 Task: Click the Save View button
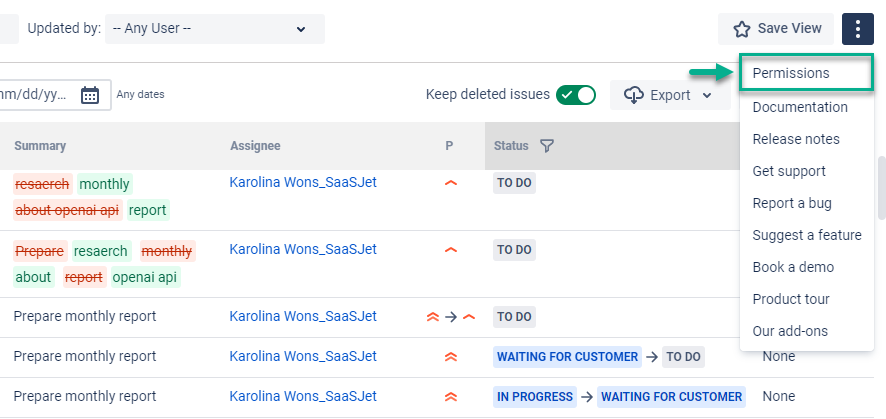click(776, 29)
